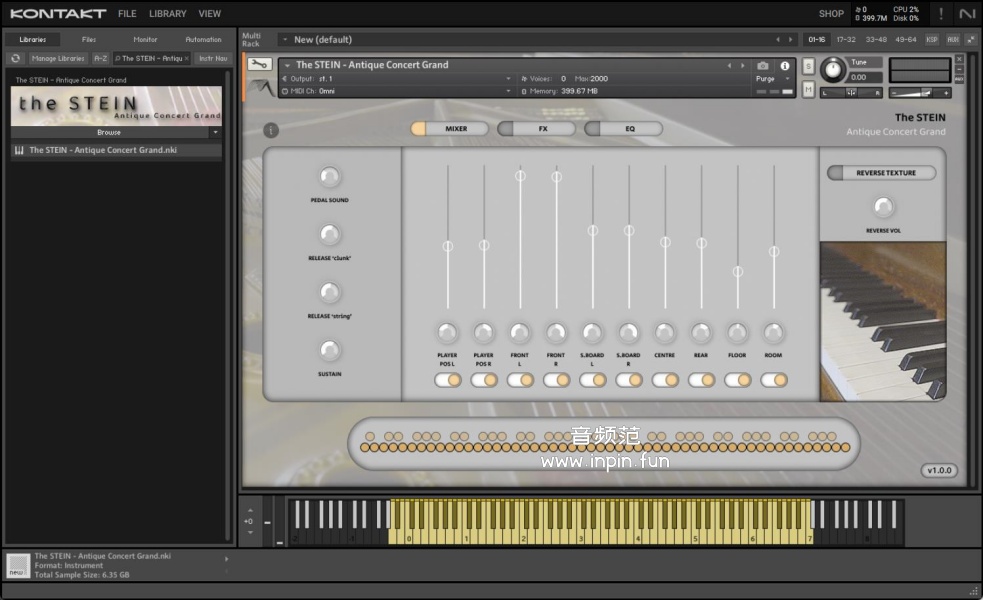Click the snapshot camera icon
Screen dimensions: 983x600
(763, 66)
